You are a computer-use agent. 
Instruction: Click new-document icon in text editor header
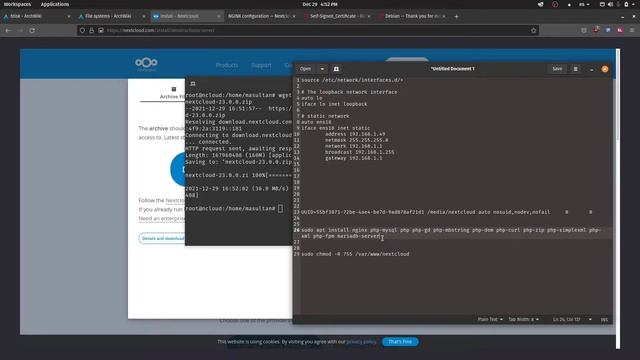pos(336,69)
